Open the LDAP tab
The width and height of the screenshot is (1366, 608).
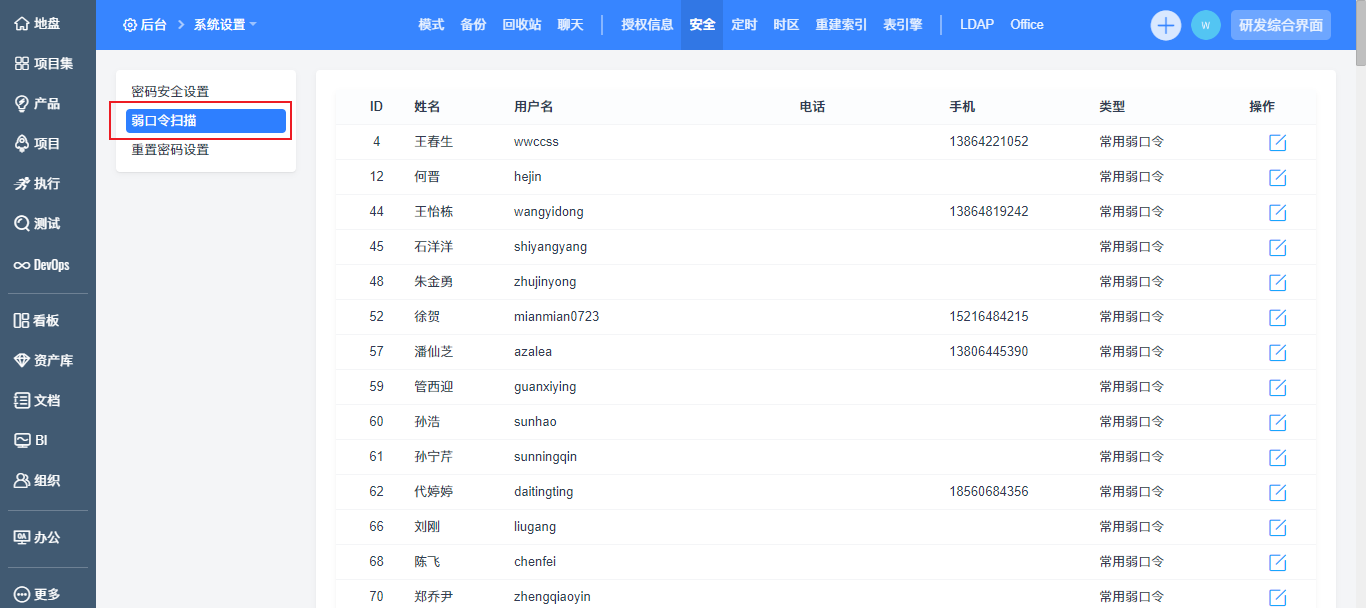[x=976, y=25]
